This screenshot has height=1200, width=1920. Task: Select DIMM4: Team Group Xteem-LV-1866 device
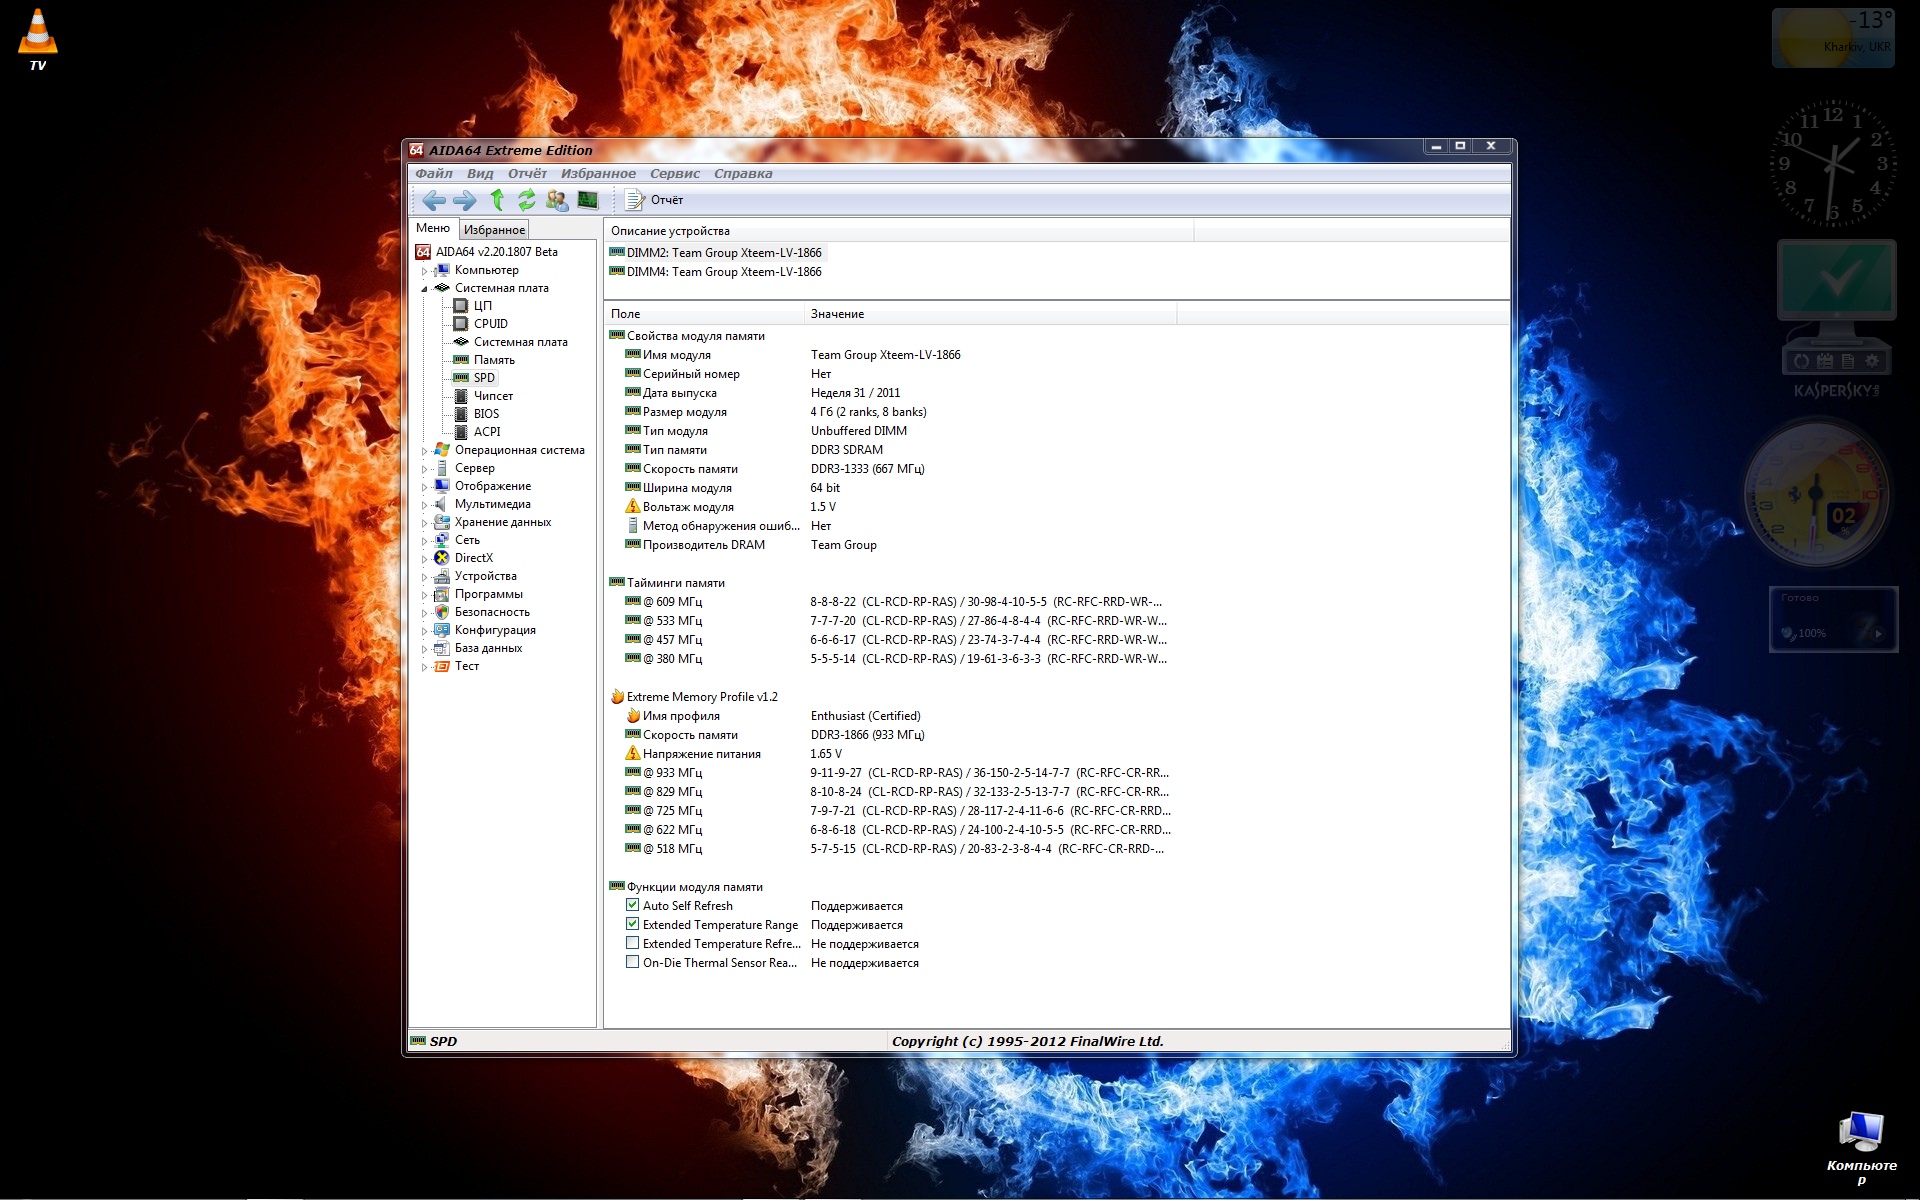coord(716,272)
